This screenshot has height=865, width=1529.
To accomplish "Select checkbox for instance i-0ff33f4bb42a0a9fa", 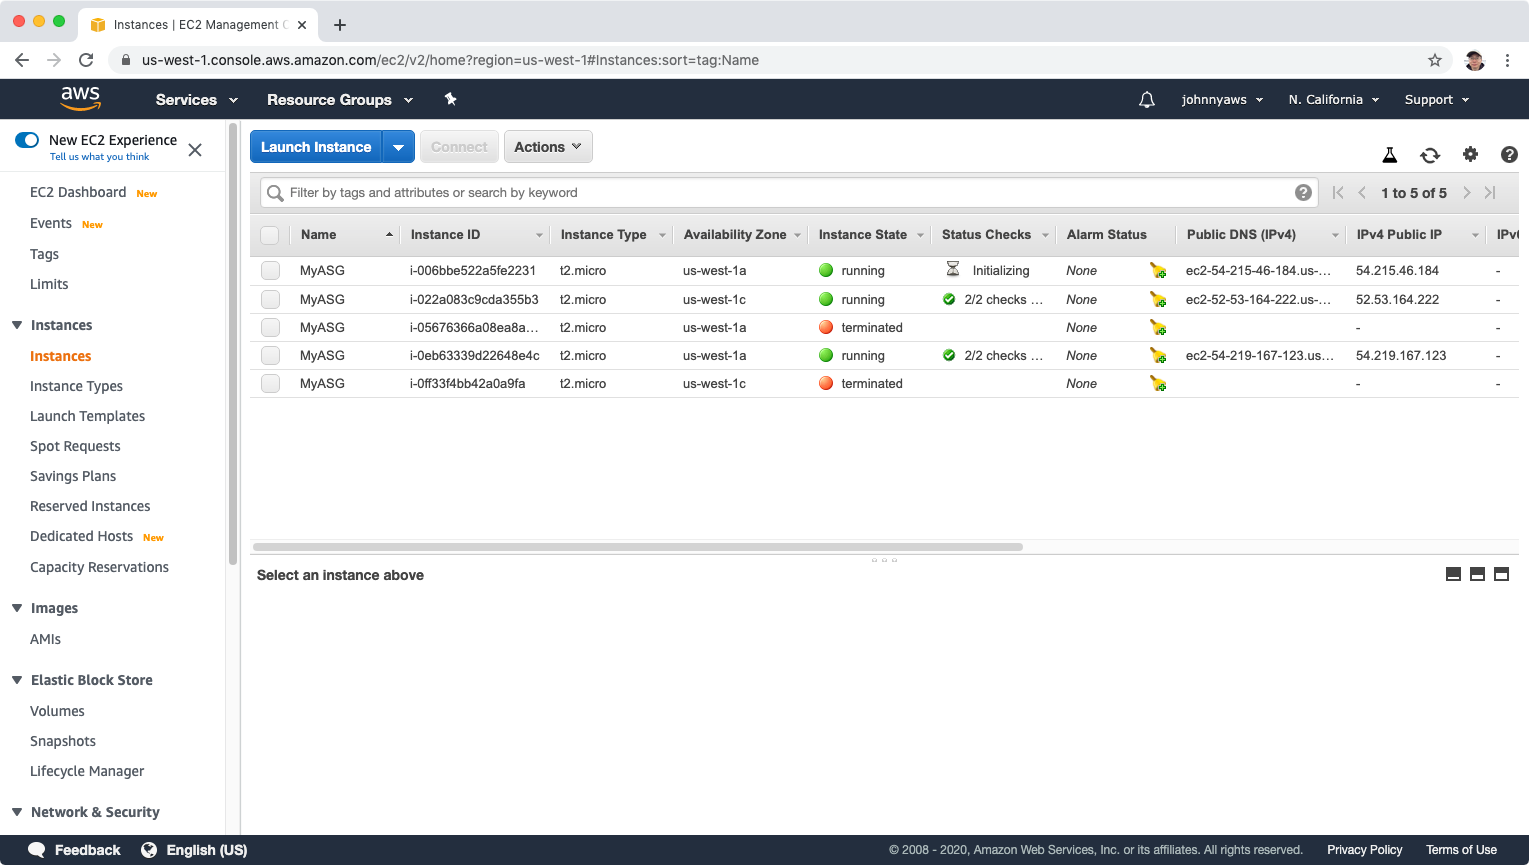I will 270,383.
